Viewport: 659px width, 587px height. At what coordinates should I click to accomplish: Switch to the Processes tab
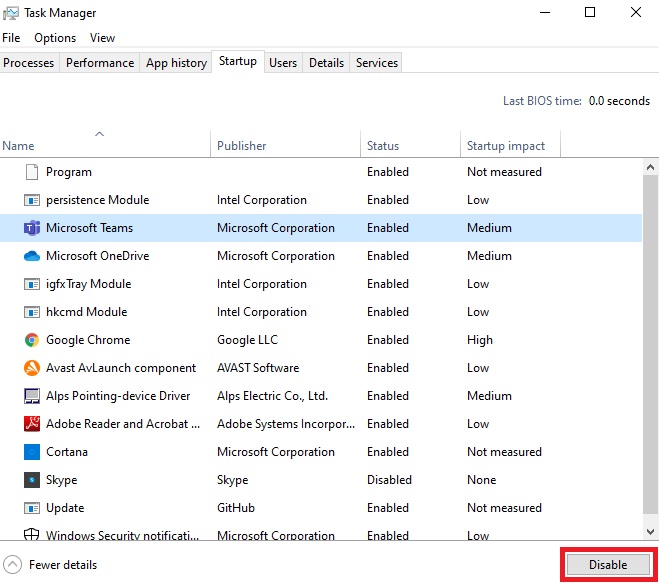[x=29, y=63]
